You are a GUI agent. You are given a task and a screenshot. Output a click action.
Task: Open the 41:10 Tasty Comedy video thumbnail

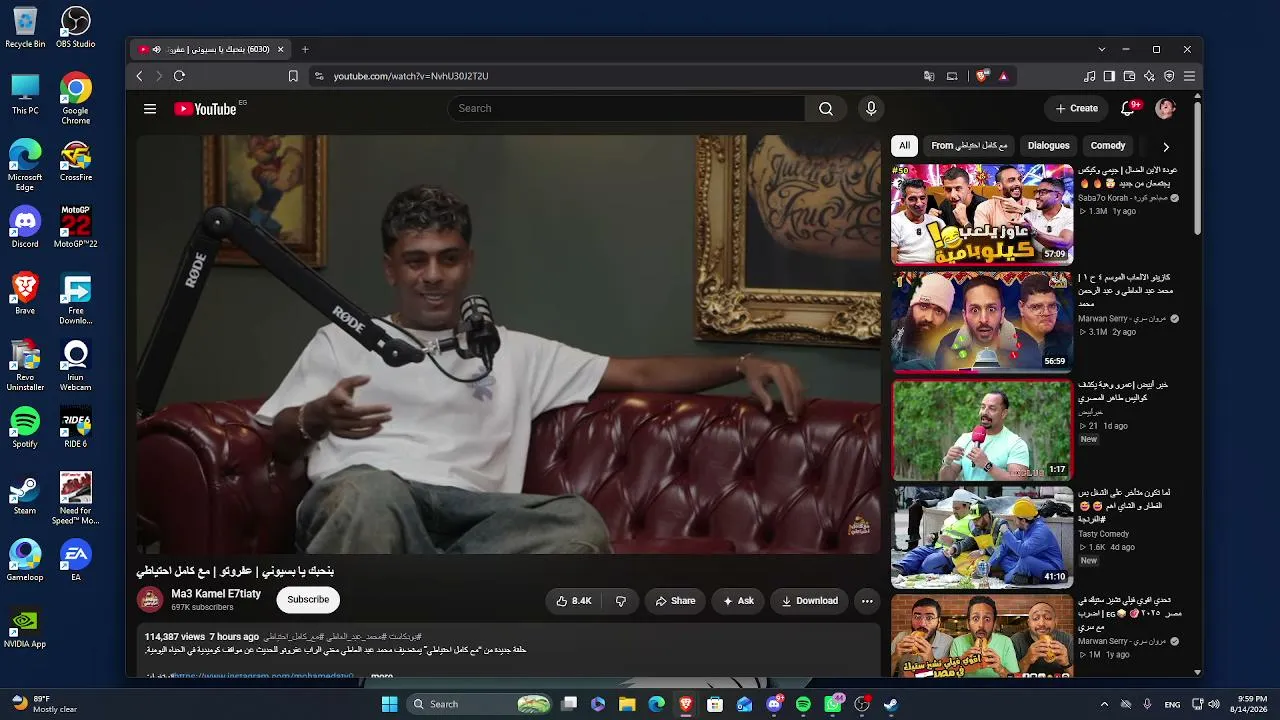coord(982,536)
